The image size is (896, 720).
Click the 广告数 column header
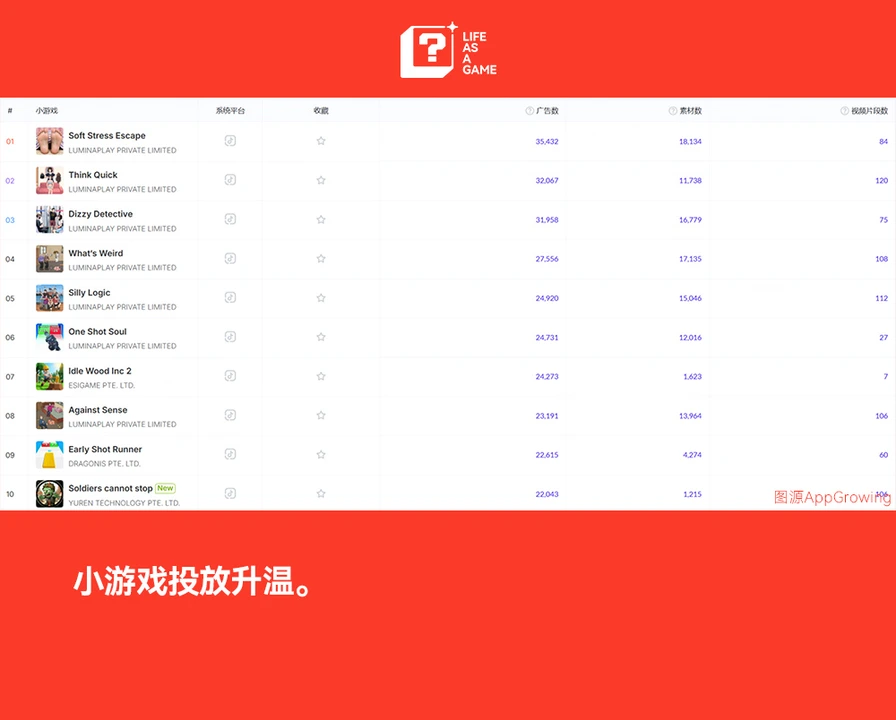[x=547, y=111]
